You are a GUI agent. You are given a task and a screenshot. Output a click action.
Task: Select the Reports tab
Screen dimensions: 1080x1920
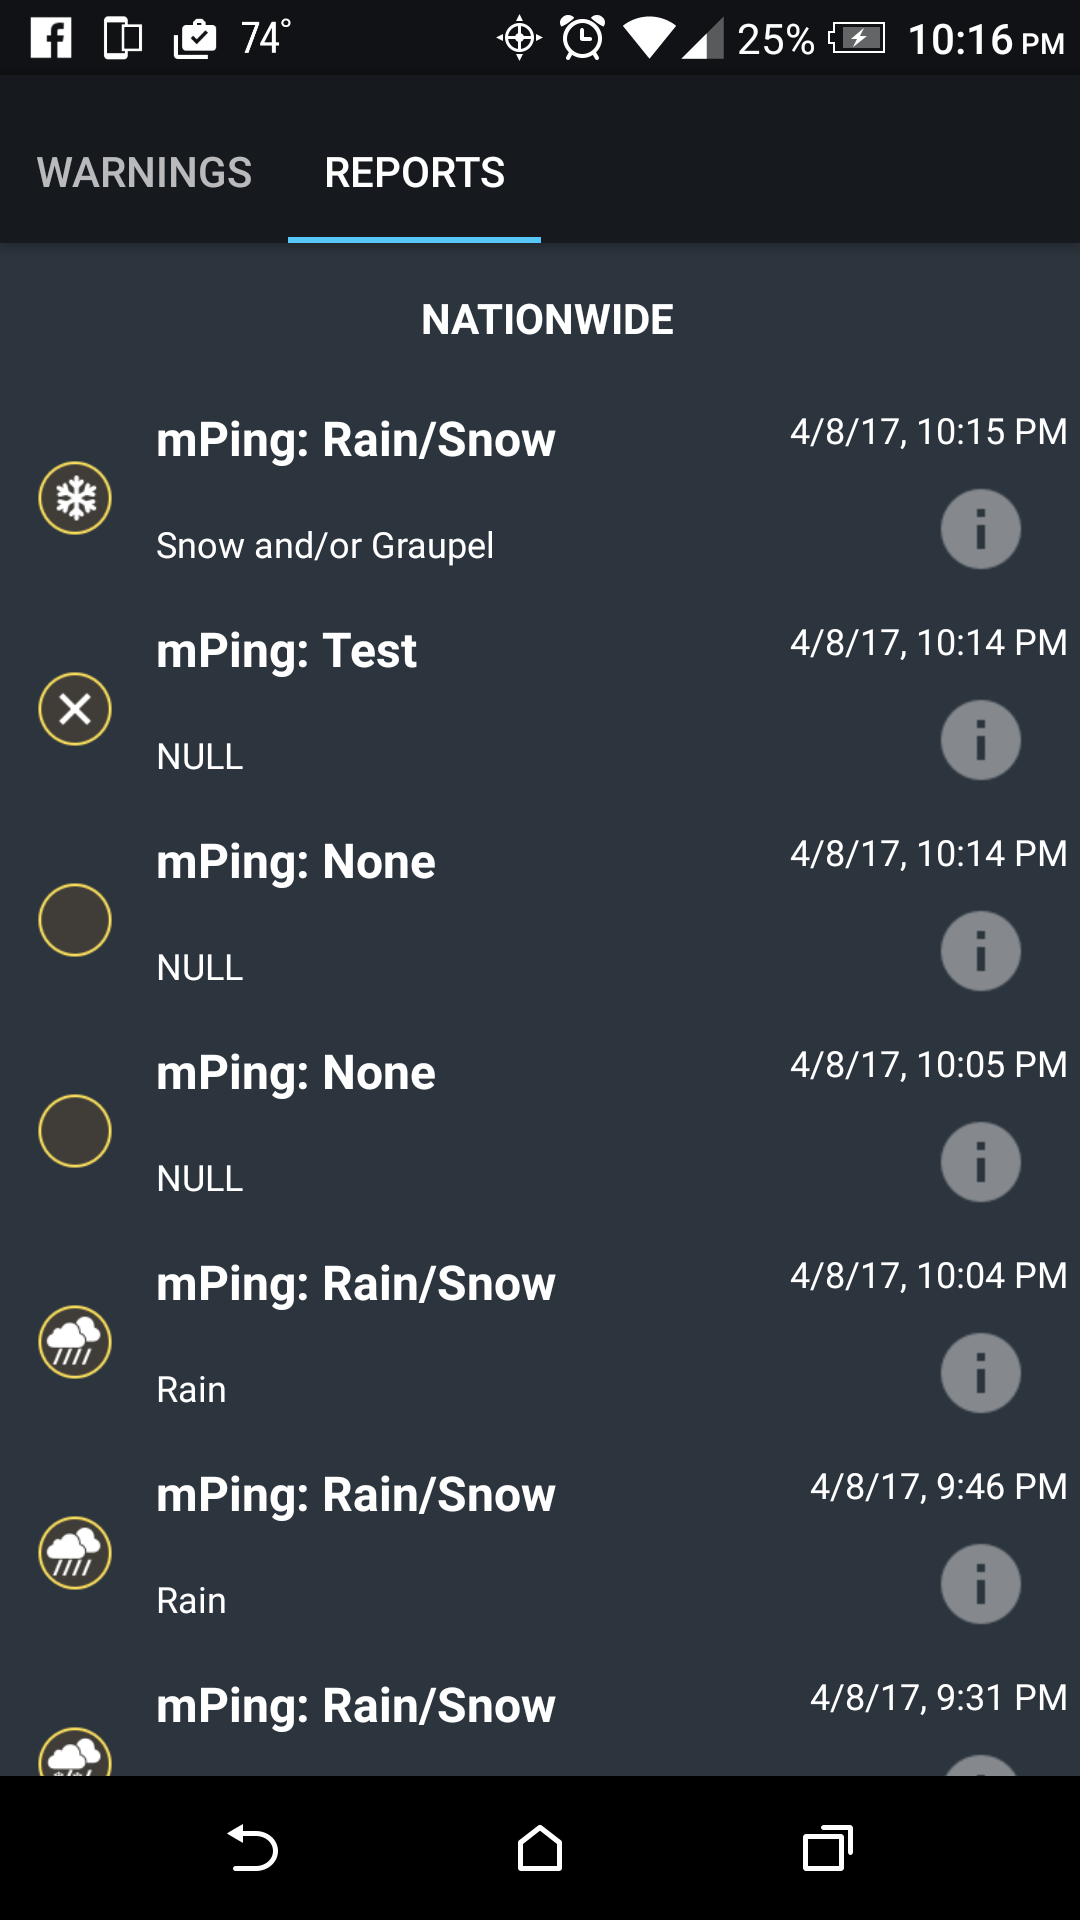(414, 172)
